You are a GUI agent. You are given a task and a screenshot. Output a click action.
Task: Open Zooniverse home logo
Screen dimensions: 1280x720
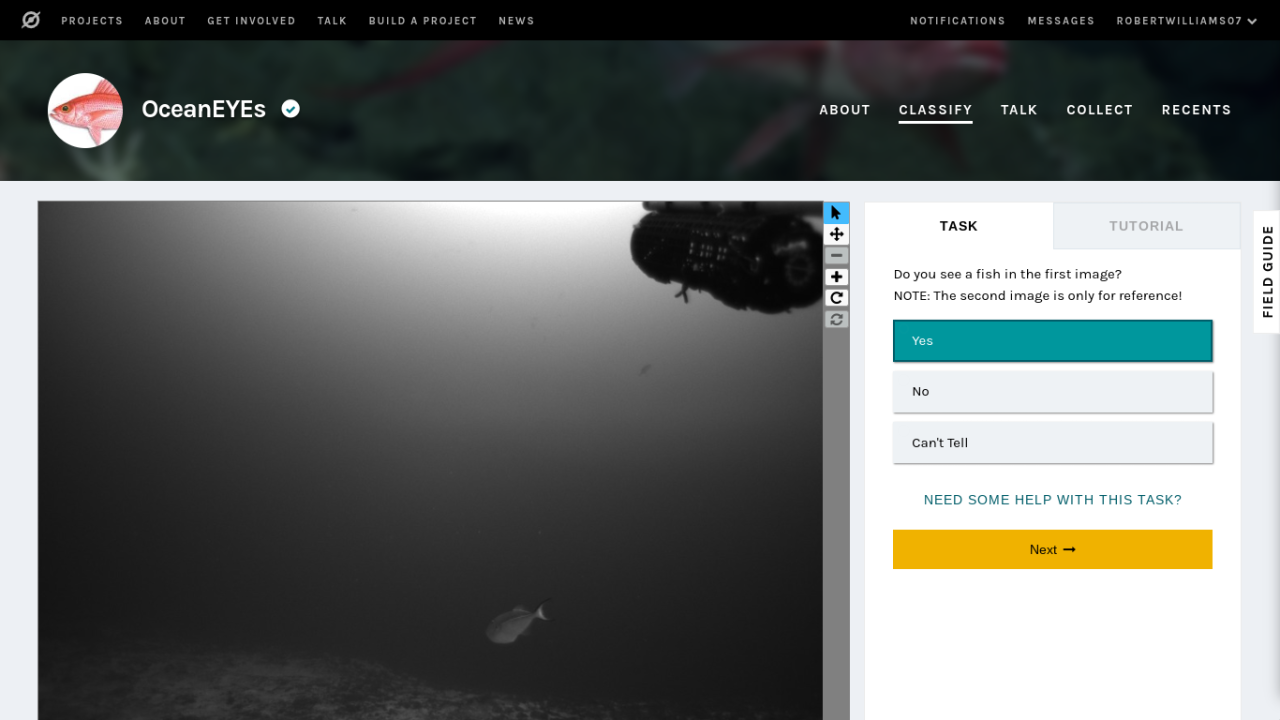[31, 20]
